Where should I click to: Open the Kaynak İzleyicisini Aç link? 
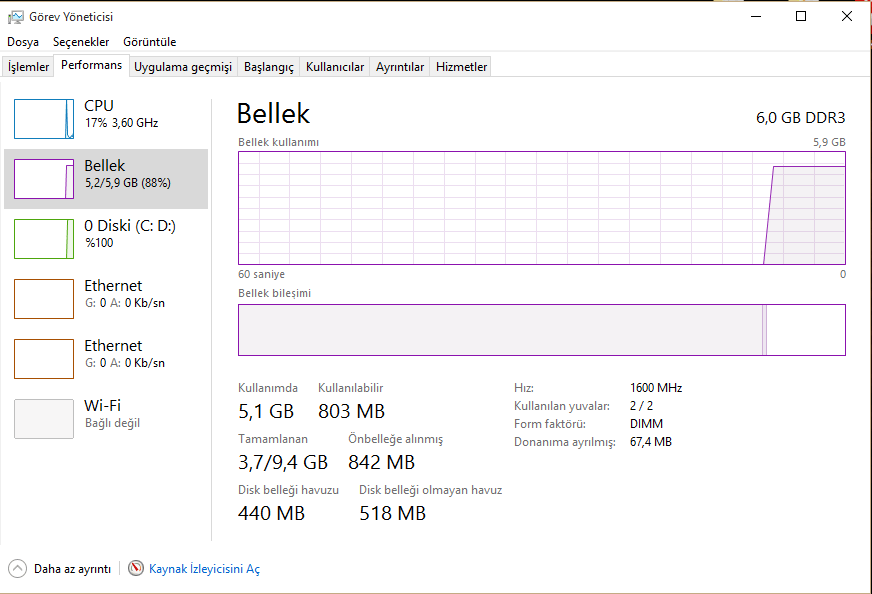(204, 569)
